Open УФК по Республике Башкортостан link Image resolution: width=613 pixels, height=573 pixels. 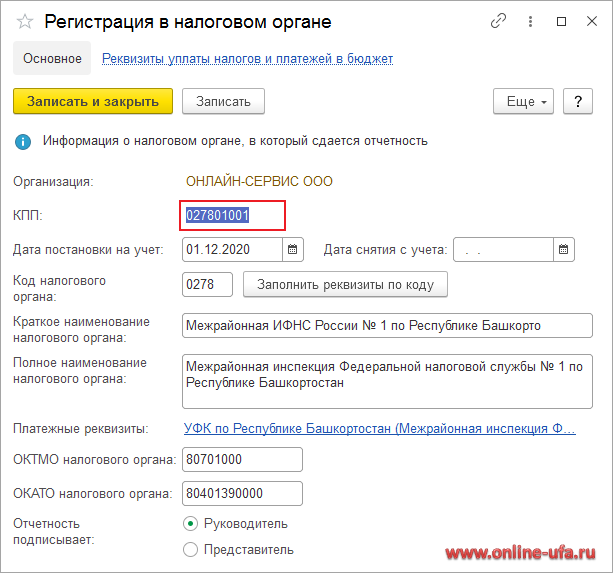coord(380,429)
